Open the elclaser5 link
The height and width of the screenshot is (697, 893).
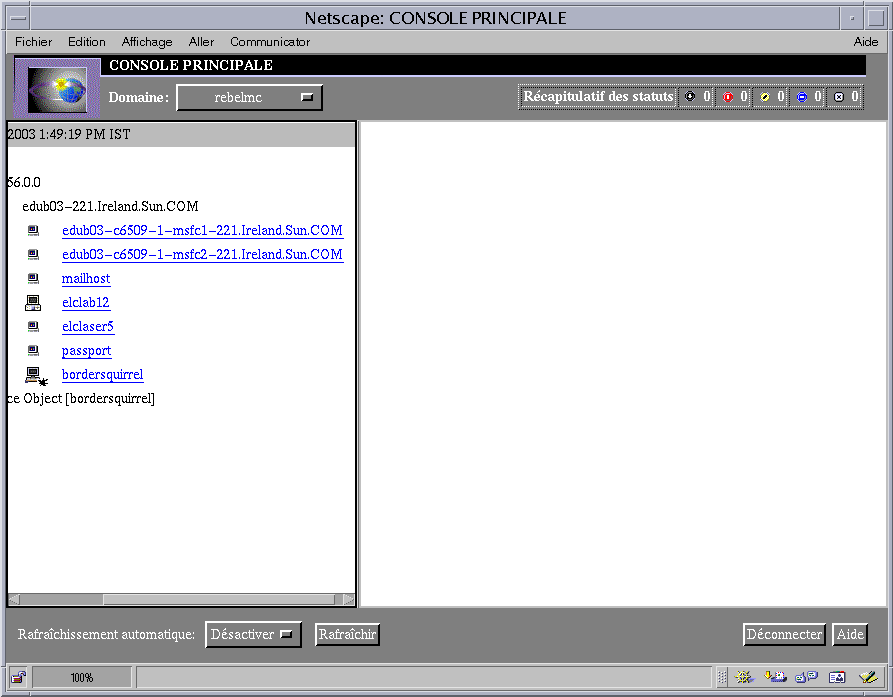[x=88, y=326]
